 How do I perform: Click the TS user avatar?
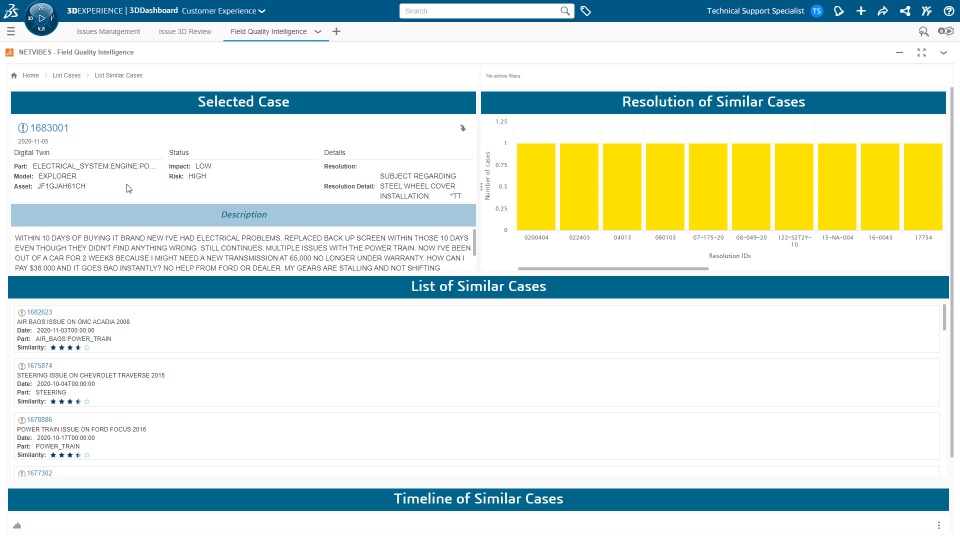817,11
